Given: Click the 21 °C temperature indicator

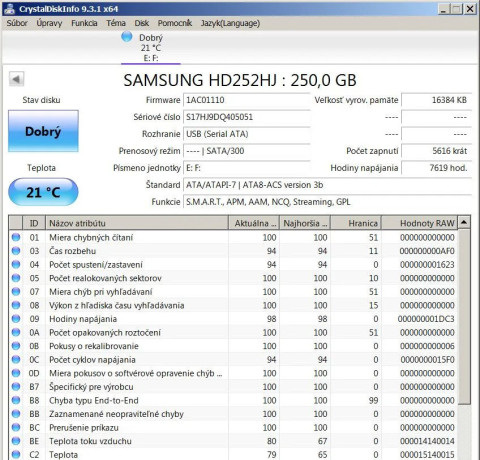Looking at the screenshot, I should pyautogui.click(x=43, y=192).
